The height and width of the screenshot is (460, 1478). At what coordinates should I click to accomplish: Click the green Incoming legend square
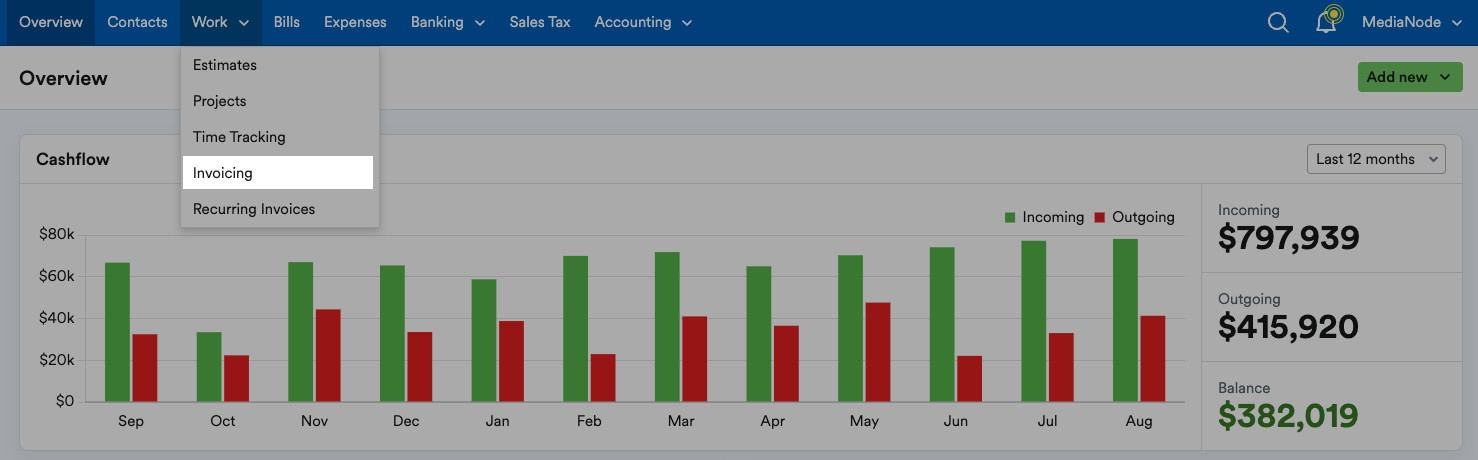pyautogui.click(x=1010, y=217)
